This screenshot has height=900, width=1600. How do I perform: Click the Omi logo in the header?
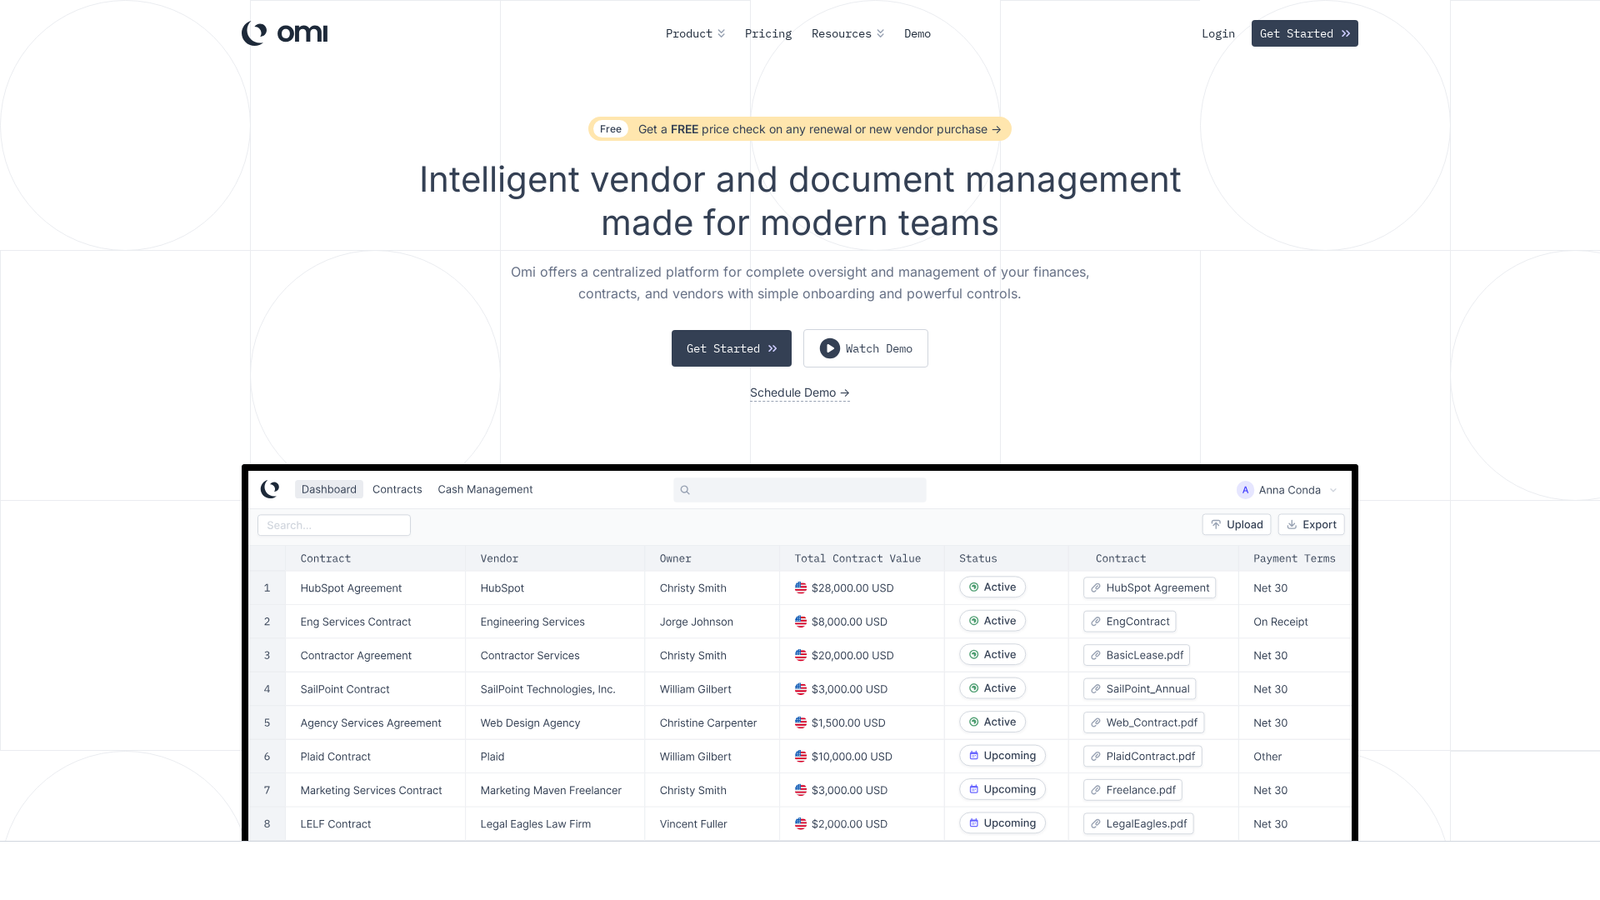pyautogui.click(x=284, y=33)
